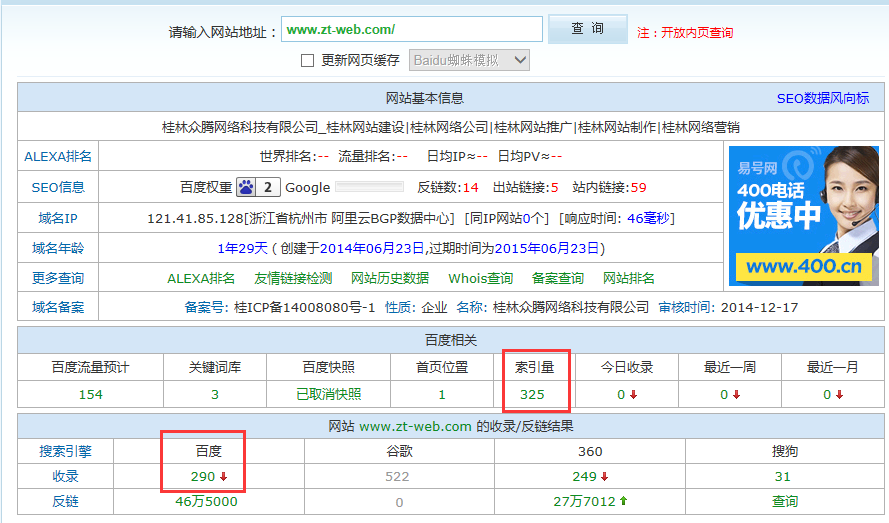The height and width of the screenshot is (523, 889).
Task: Click the index volume value 325
Action: point(532,394)
